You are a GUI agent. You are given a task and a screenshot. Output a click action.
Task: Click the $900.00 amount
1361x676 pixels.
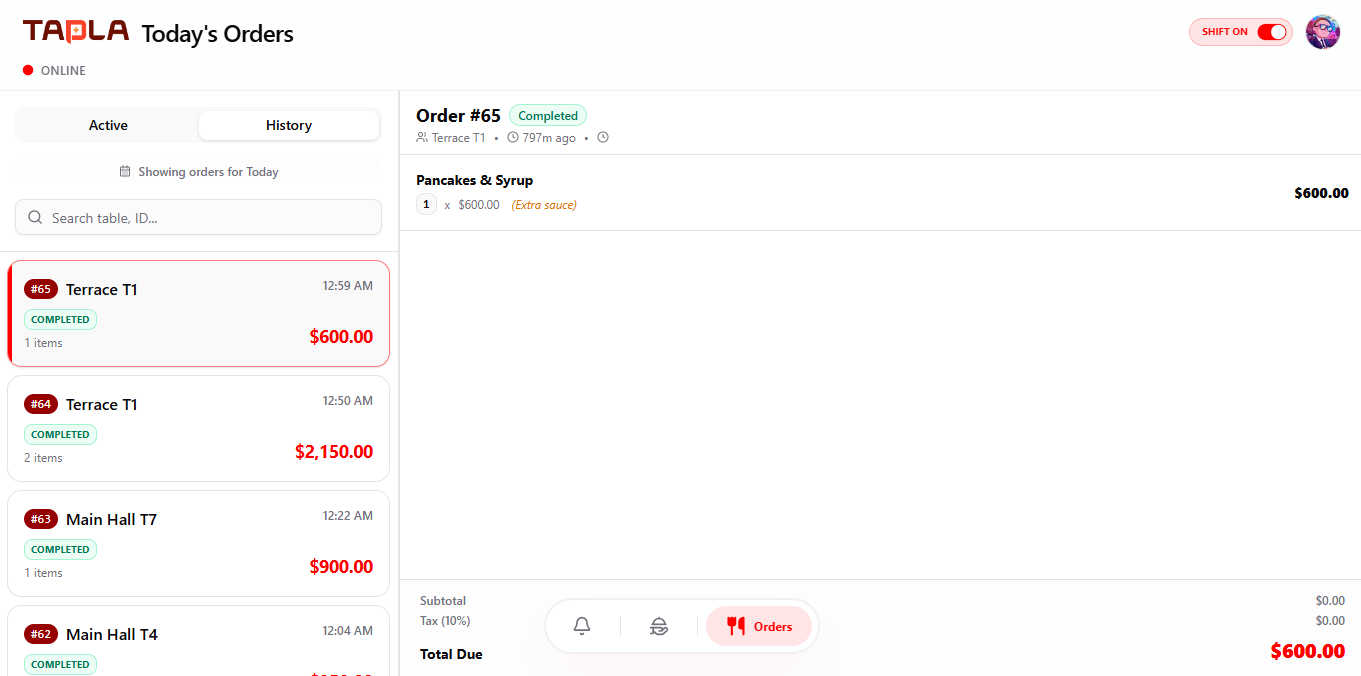[x=341, y=567]
